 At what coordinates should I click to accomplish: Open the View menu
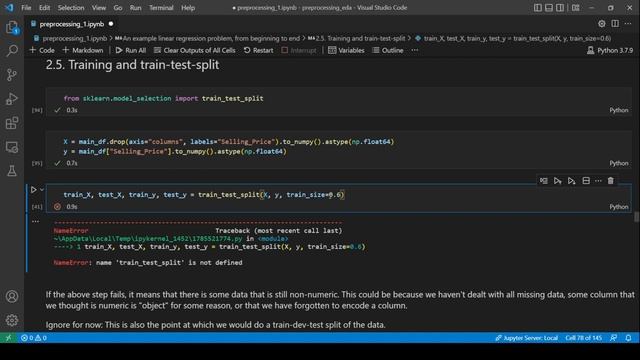tap(98, 8)
